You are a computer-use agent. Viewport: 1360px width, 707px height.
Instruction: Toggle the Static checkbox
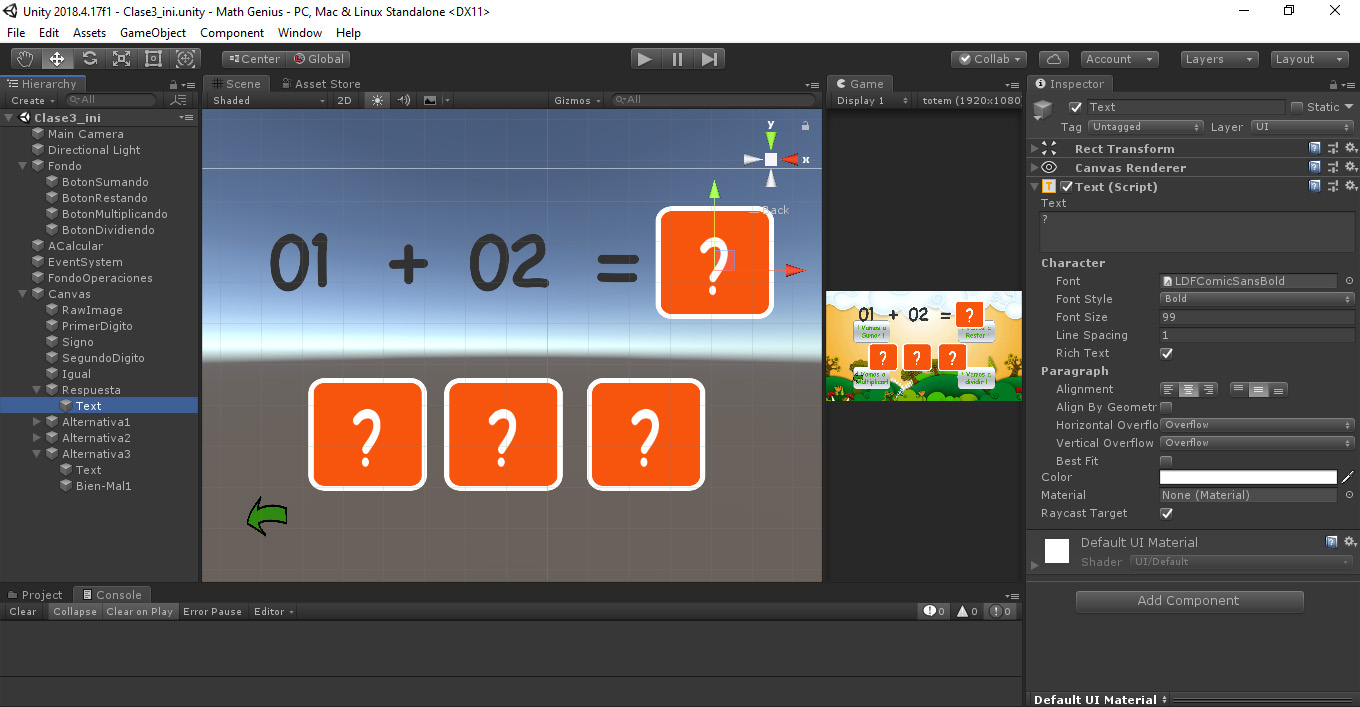[x=1297, y=107]
